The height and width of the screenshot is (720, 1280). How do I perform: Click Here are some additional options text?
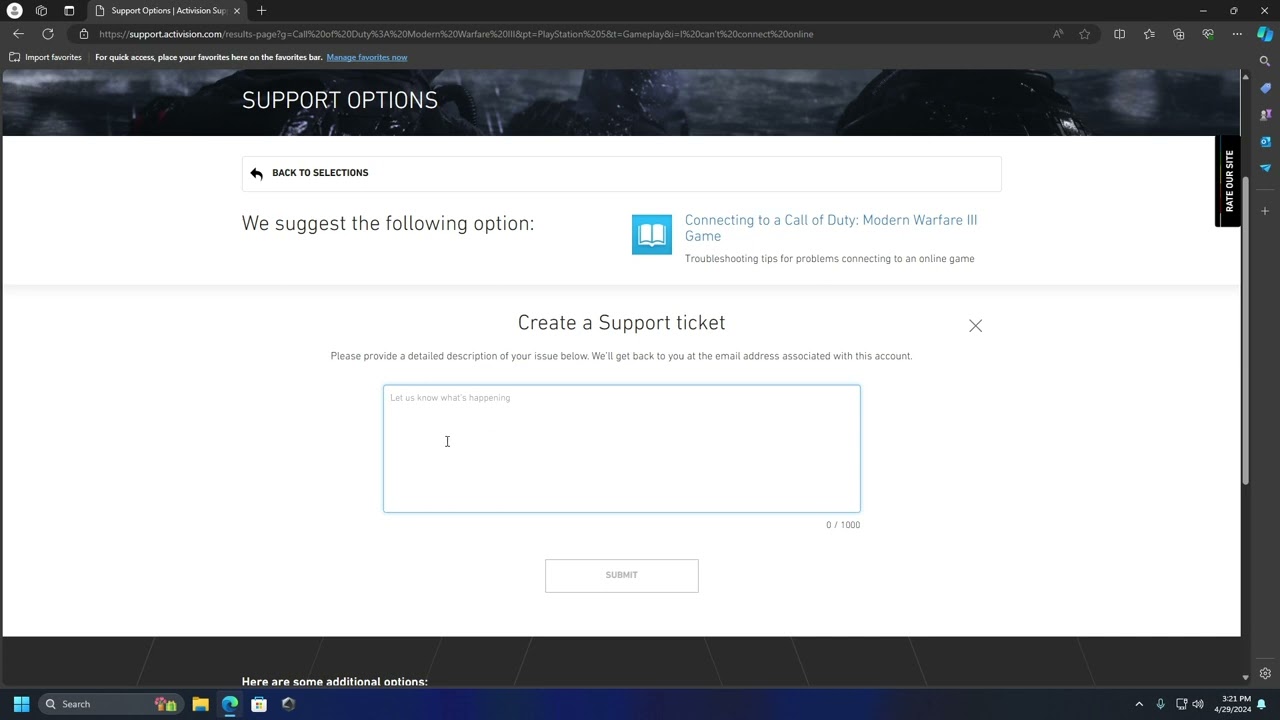click(335, 682)
